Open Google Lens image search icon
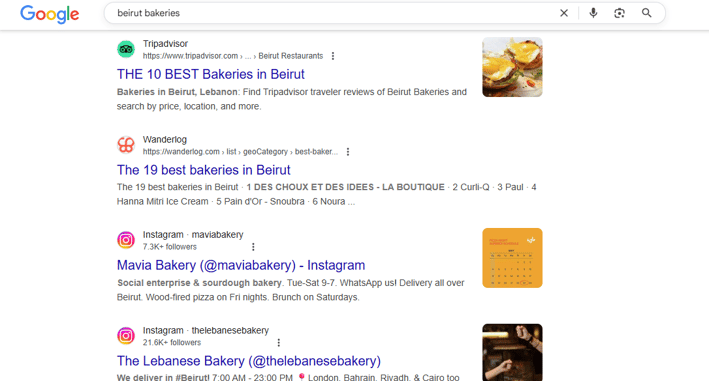Image resolution: width=709 pixels, height=381 pixels. (x=619, y=13)
